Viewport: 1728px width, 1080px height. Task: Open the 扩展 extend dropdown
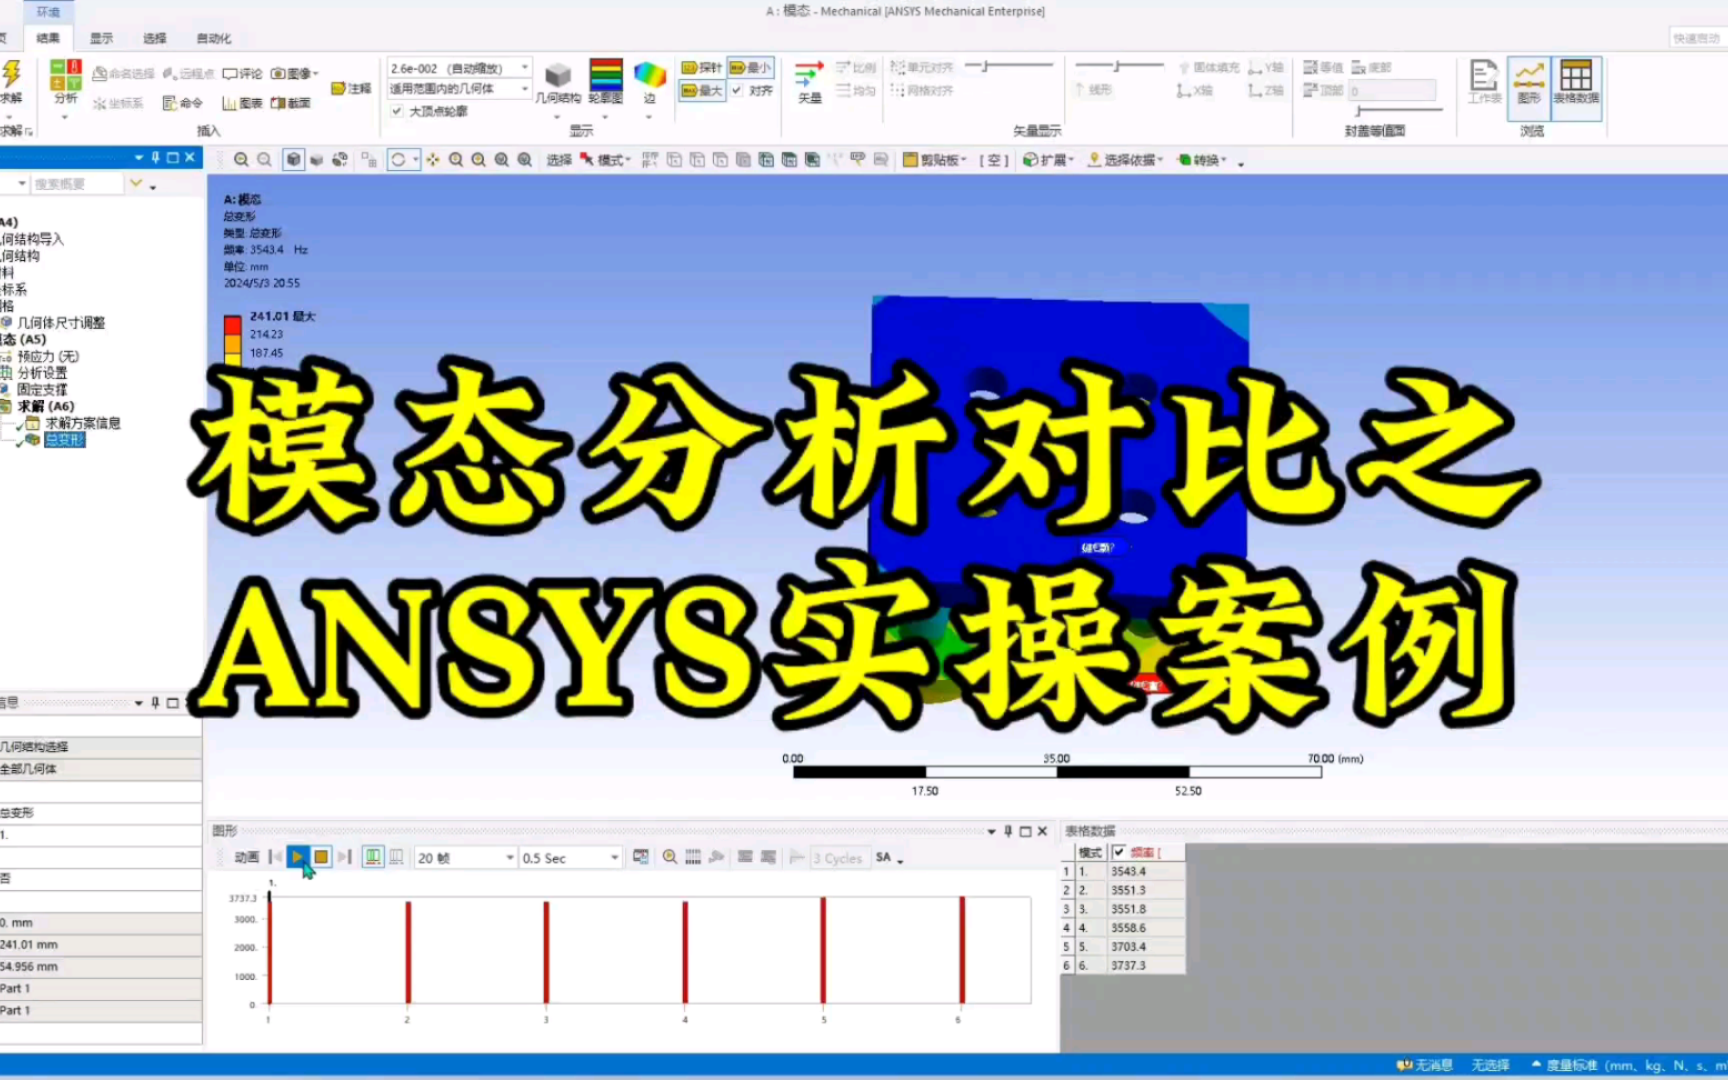pyautogui.click(x=1048, y=160)
